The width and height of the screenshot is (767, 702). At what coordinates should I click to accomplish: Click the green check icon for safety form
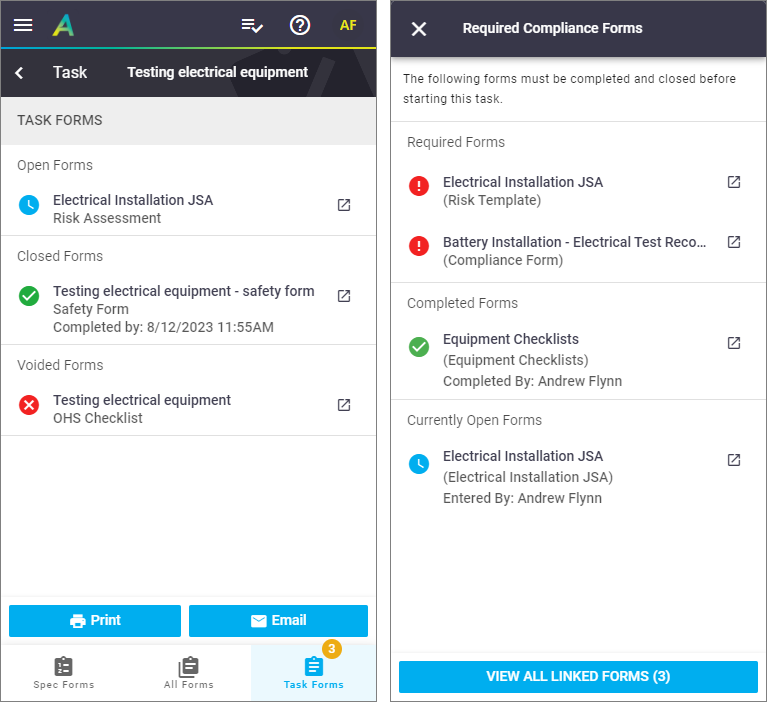(29, 296)
